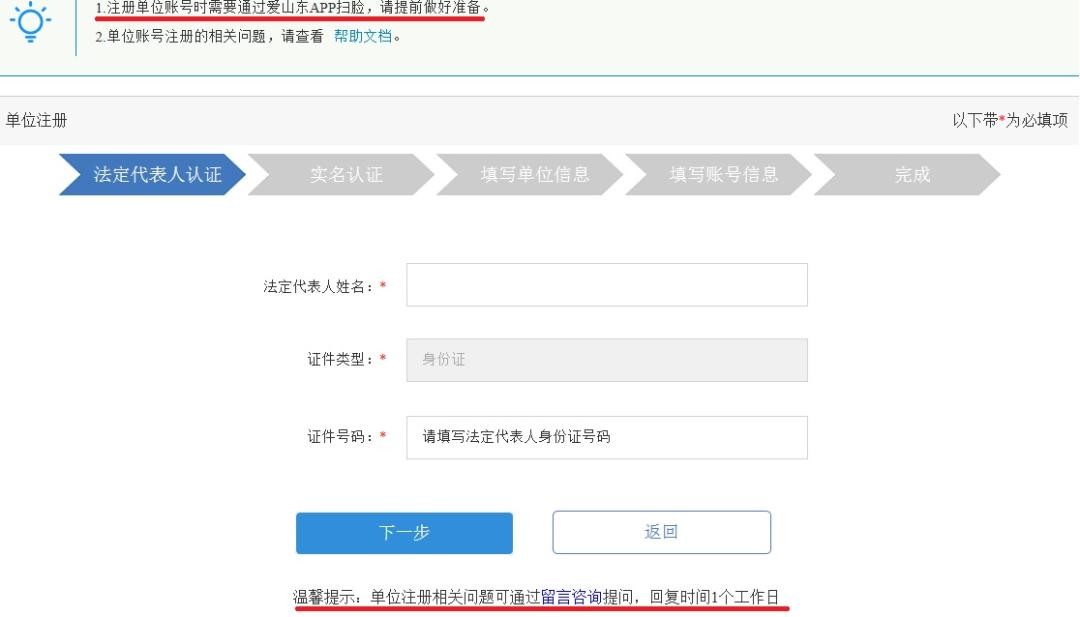Focus the 法定代表人姓名 input field
Screen dimensions: 1080x617
(x=607, y=284)
